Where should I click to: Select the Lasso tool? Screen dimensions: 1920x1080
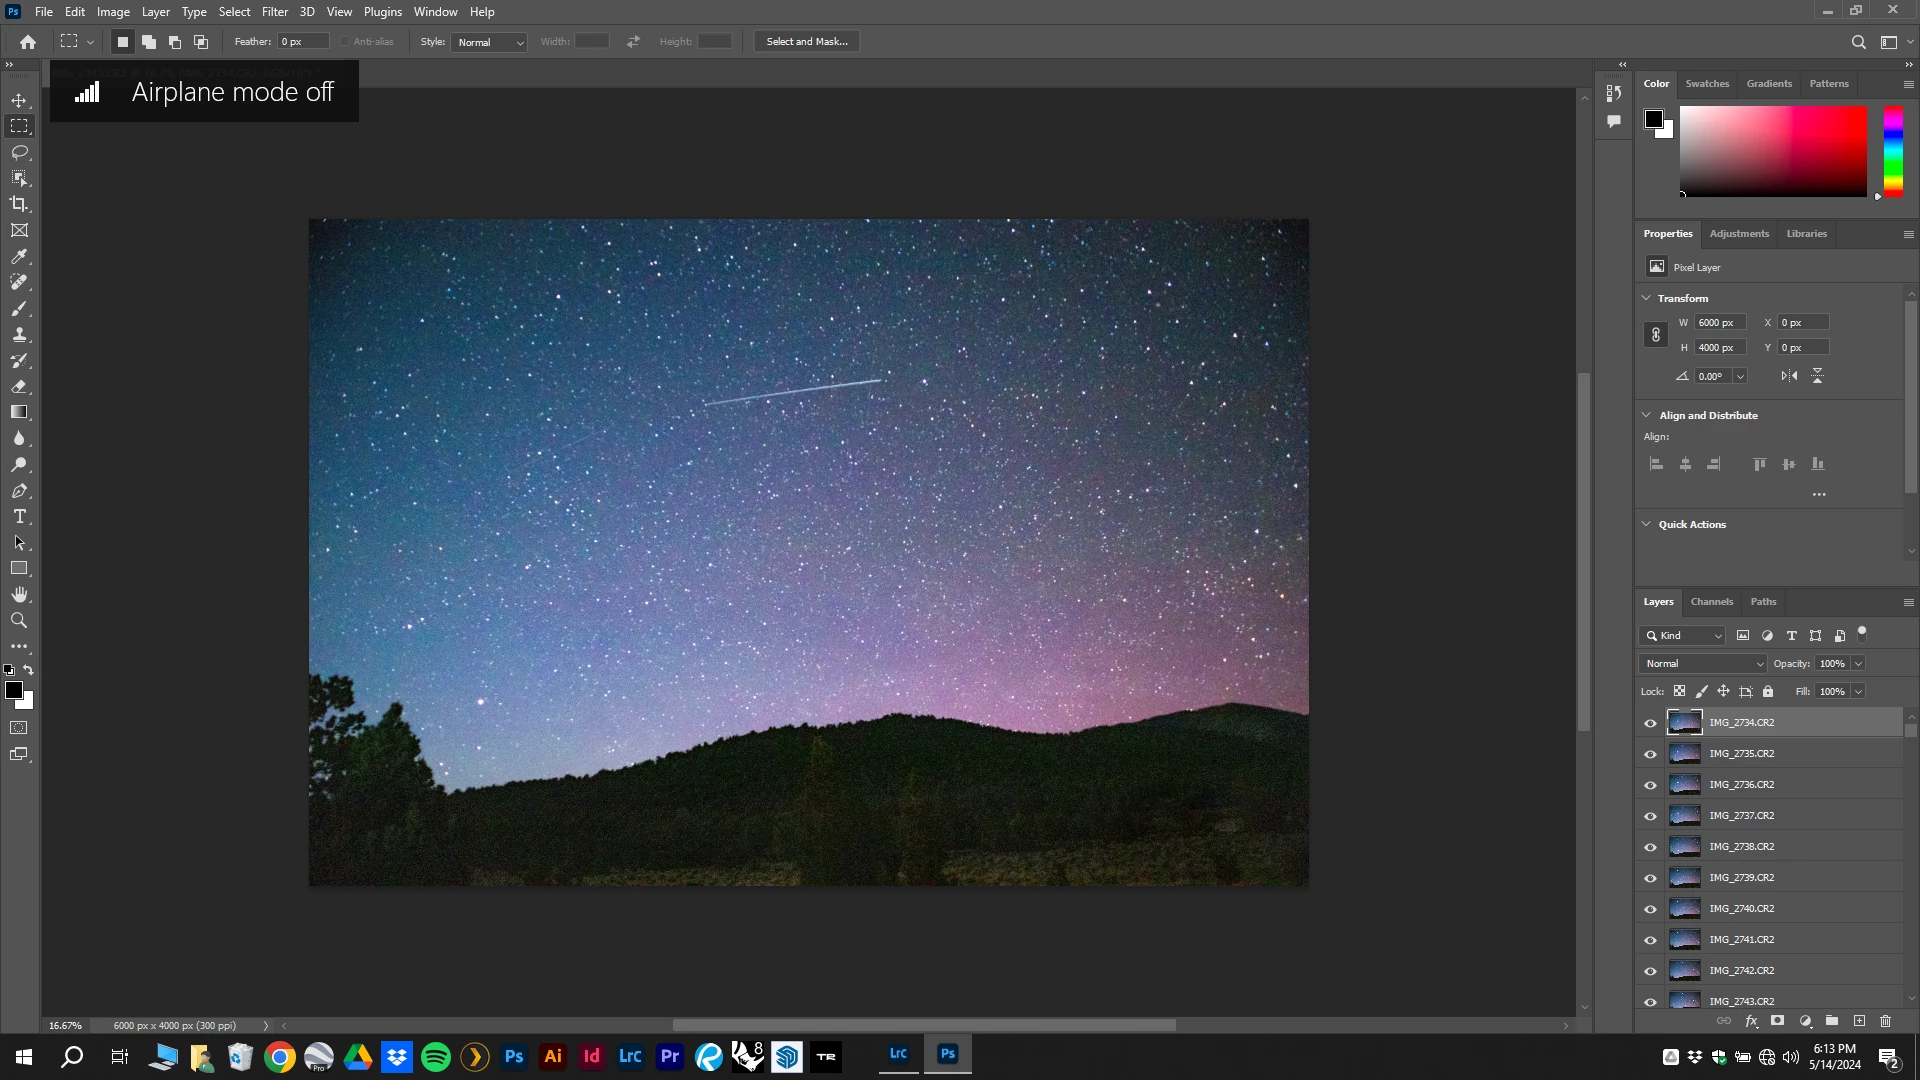pyautogui.click(x=19, y=152)
